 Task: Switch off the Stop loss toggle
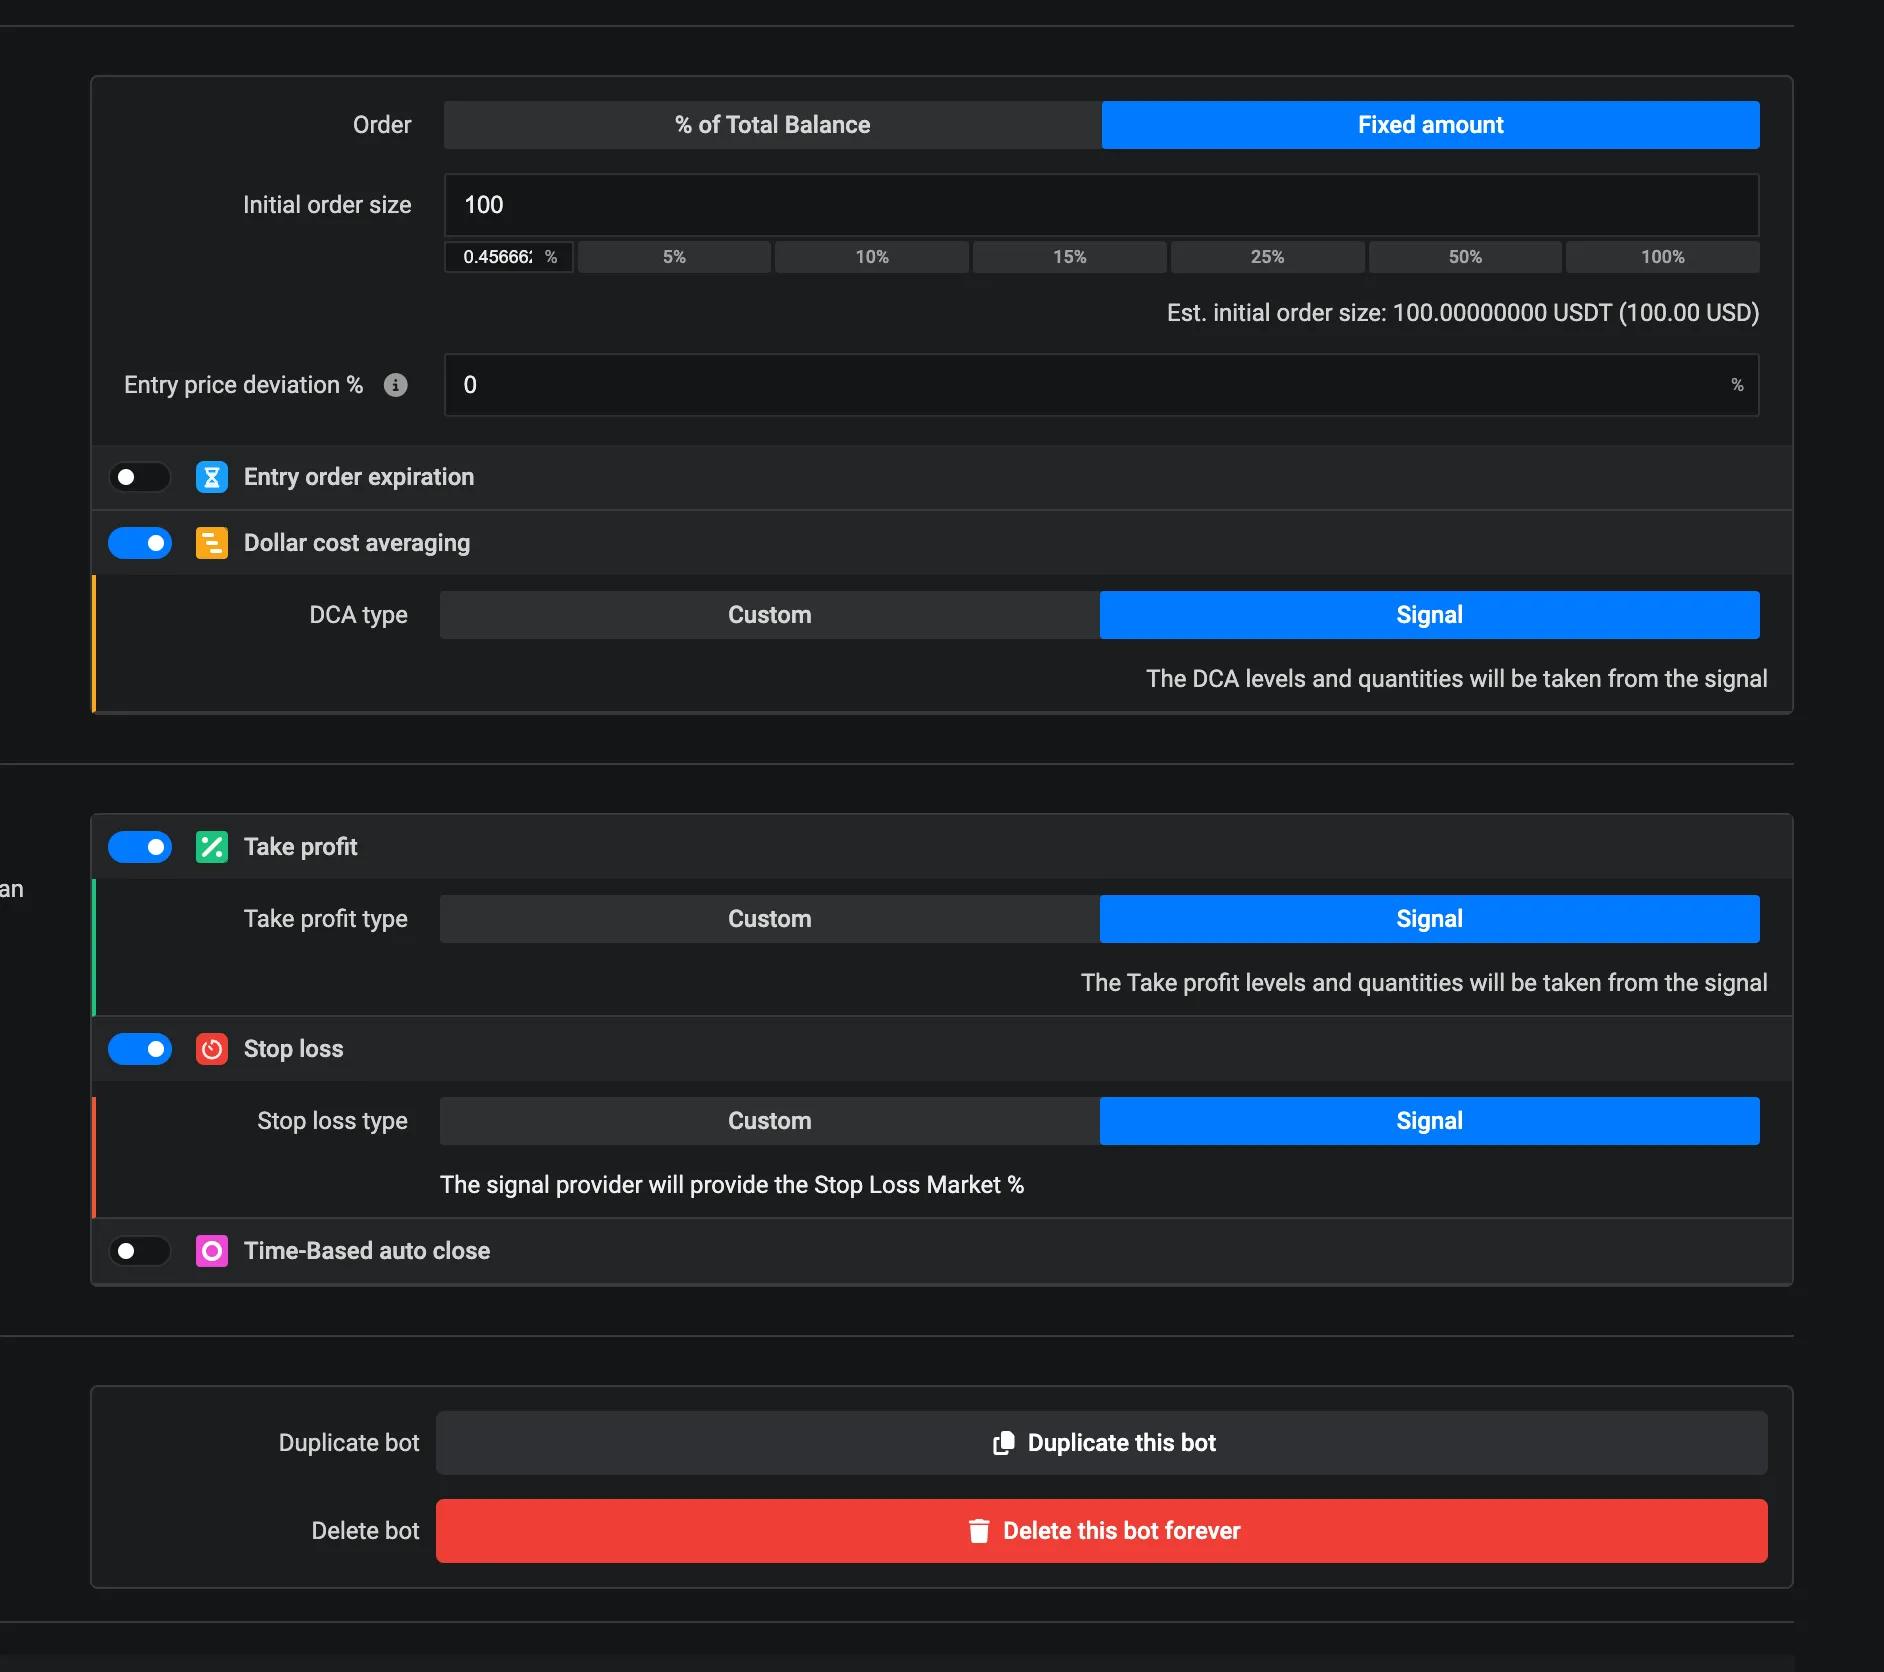(140, 1049)
